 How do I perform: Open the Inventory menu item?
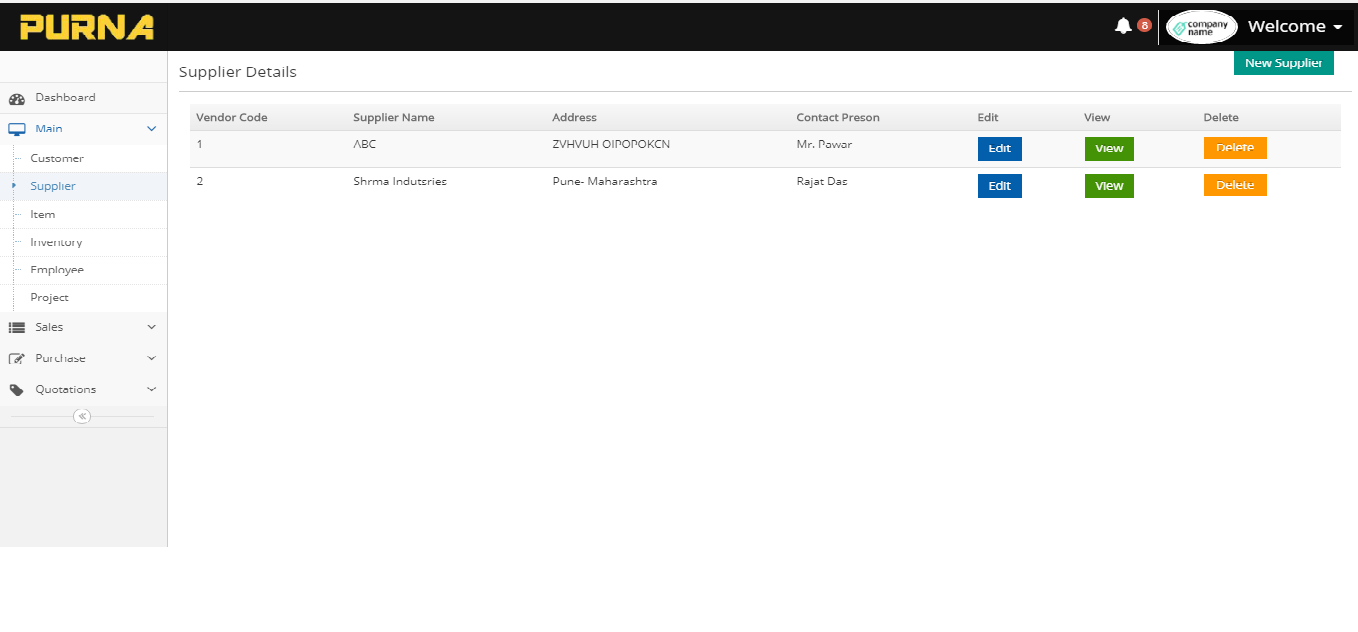tap(56, 242)
